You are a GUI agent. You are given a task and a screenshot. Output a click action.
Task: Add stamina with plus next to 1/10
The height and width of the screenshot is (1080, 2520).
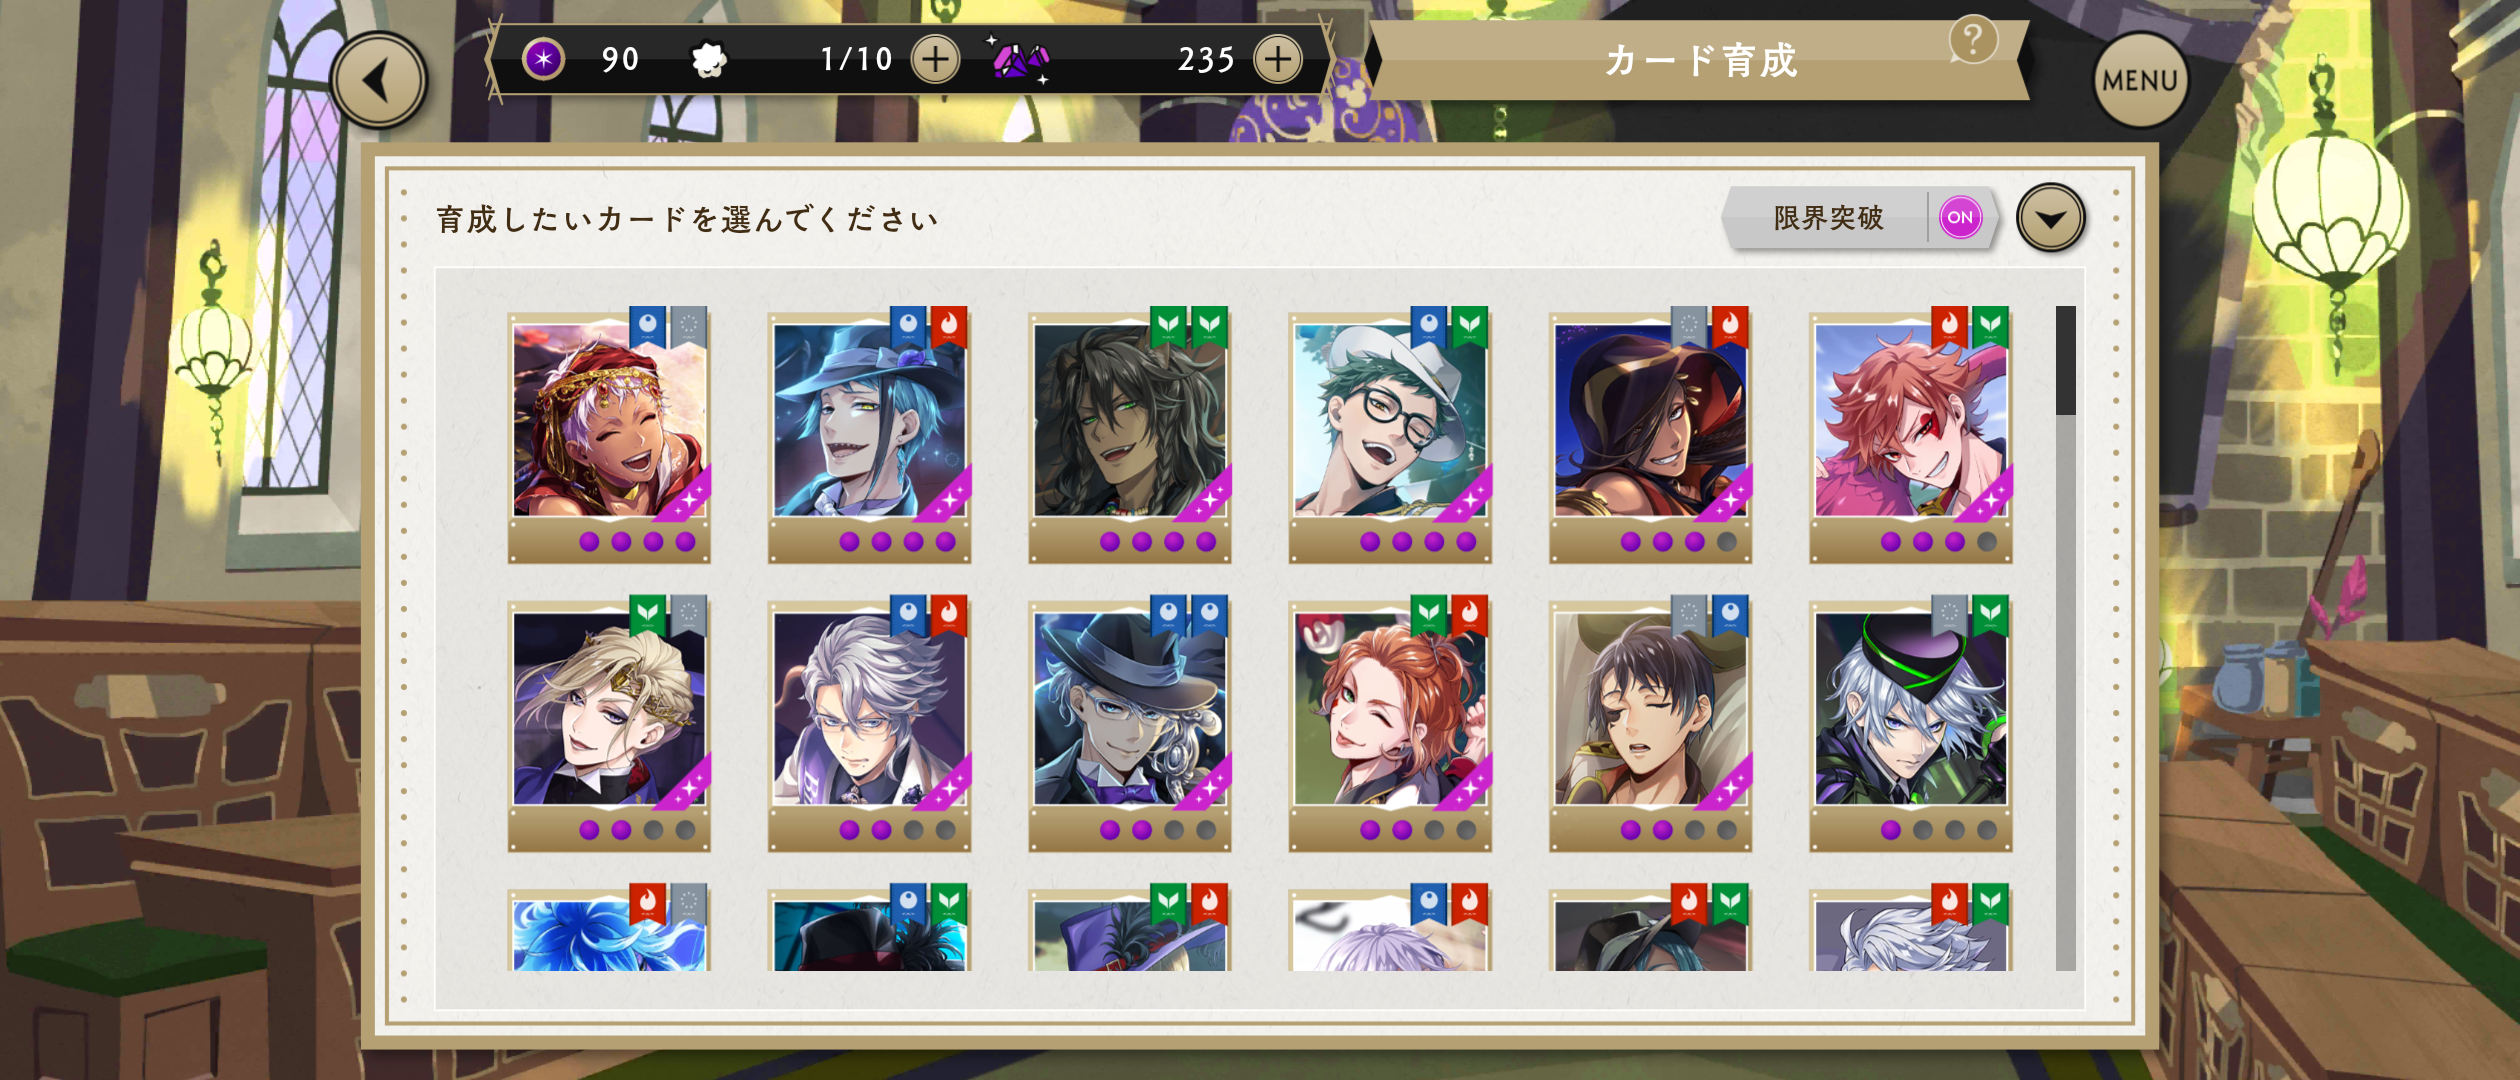point(935,59)
